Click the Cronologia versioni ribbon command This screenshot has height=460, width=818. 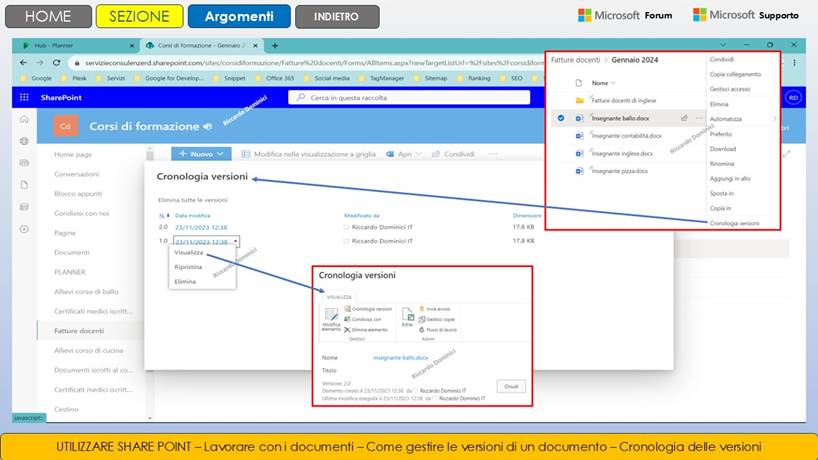pos(368,309)
